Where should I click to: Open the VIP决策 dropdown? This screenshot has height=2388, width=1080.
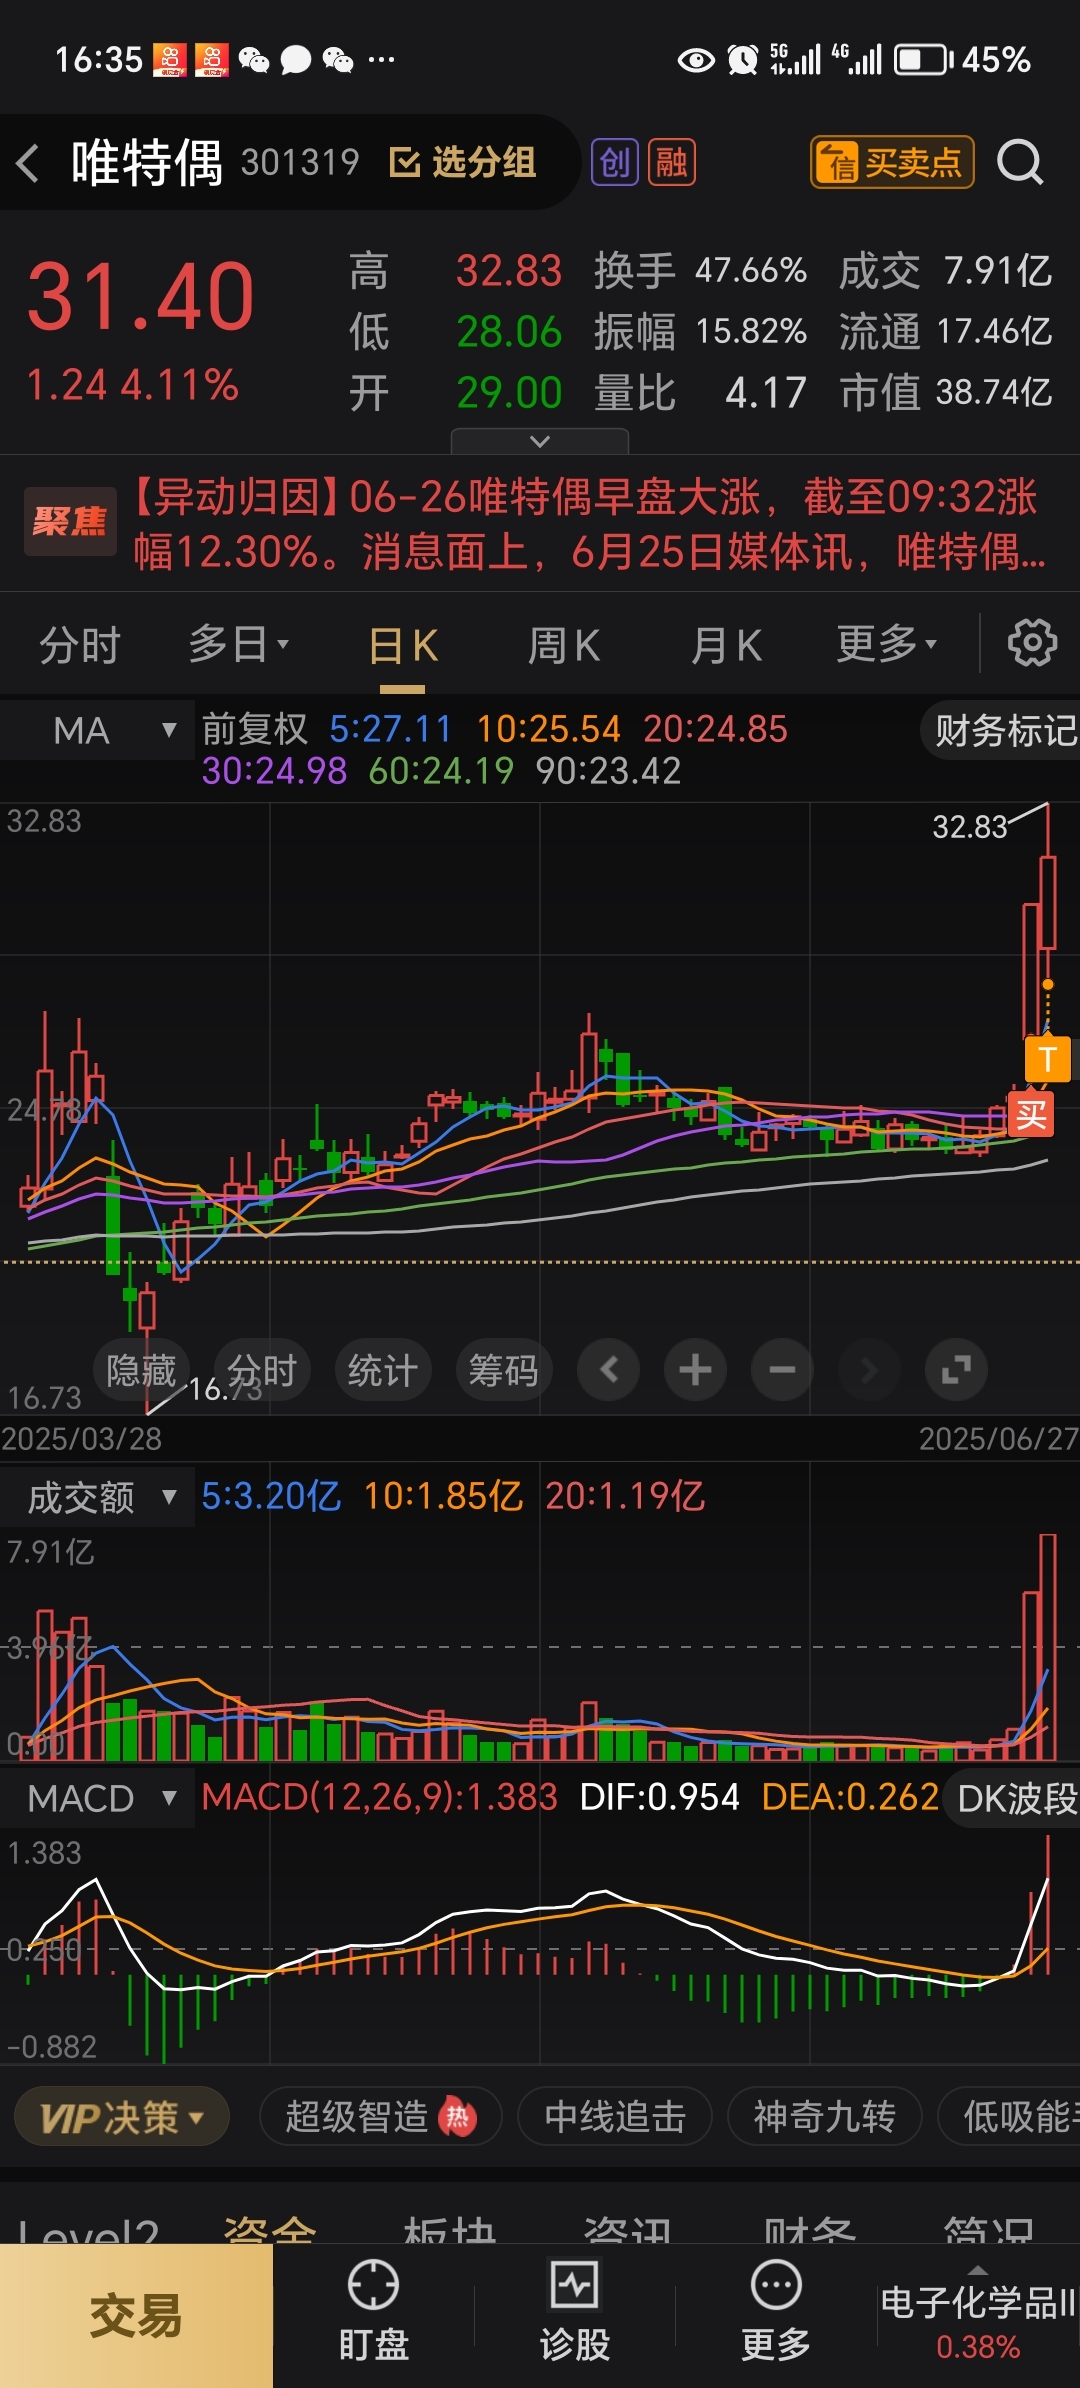(x=122, y=2117)
